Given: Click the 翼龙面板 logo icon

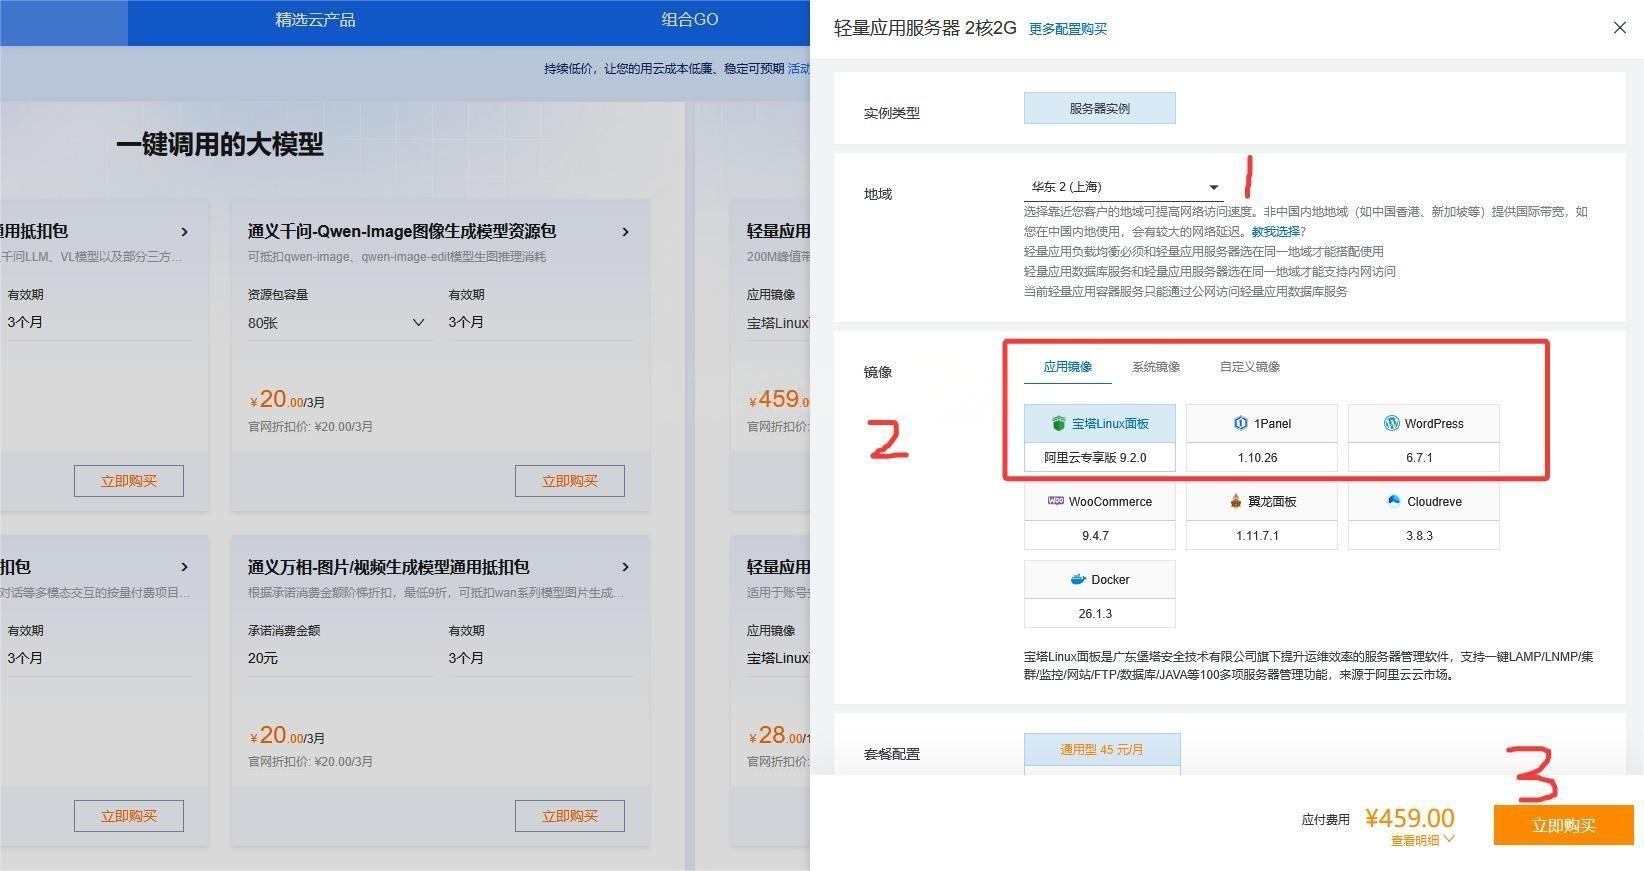Looking at the screenshot, I should click(1236, 501).
